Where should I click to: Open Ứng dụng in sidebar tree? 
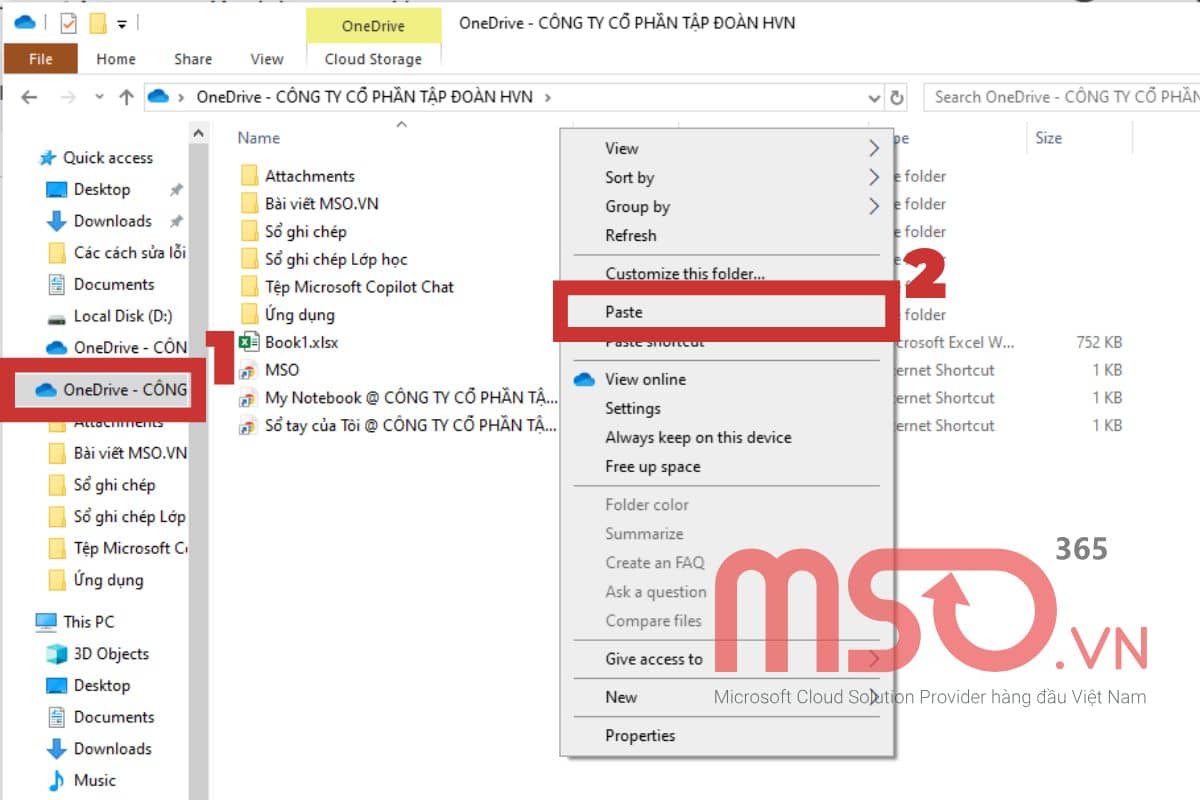(108, 580)
